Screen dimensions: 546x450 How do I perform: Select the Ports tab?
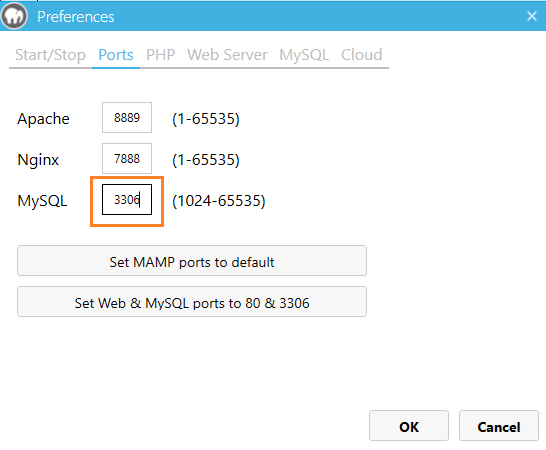116,55
